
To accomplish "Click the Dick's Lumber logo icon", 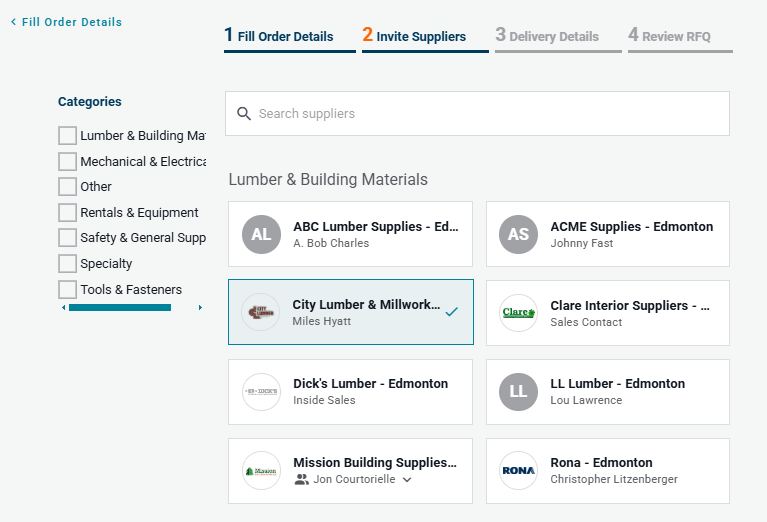I will (x=261, y=391).
